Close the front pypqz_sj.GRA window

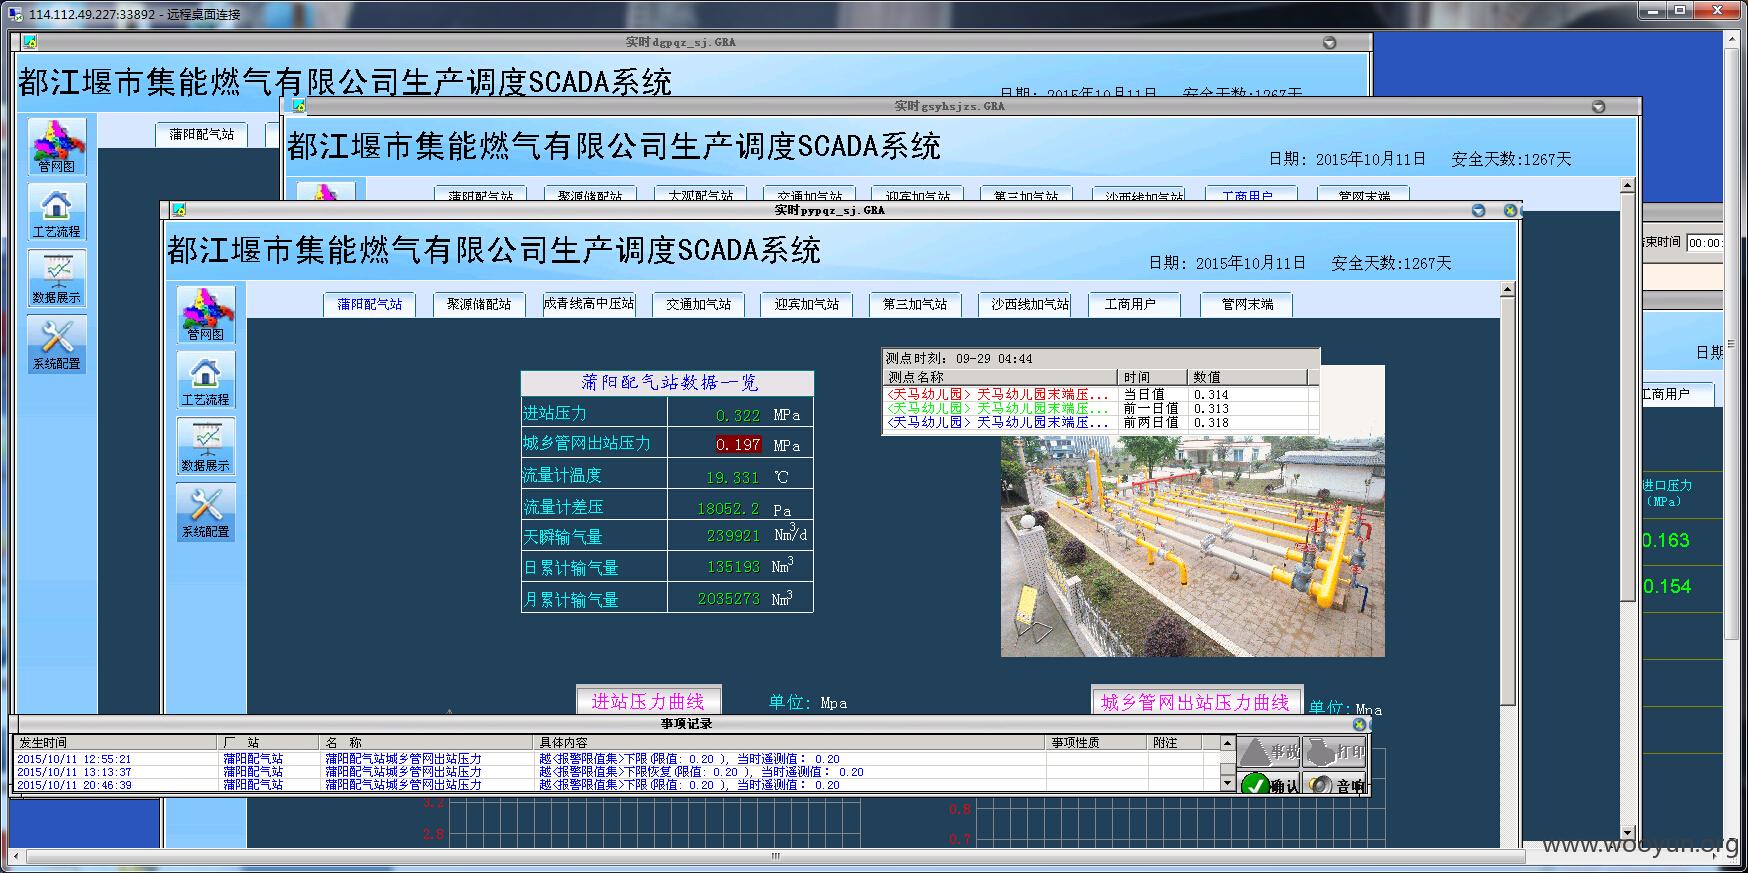pos(1511,210)
